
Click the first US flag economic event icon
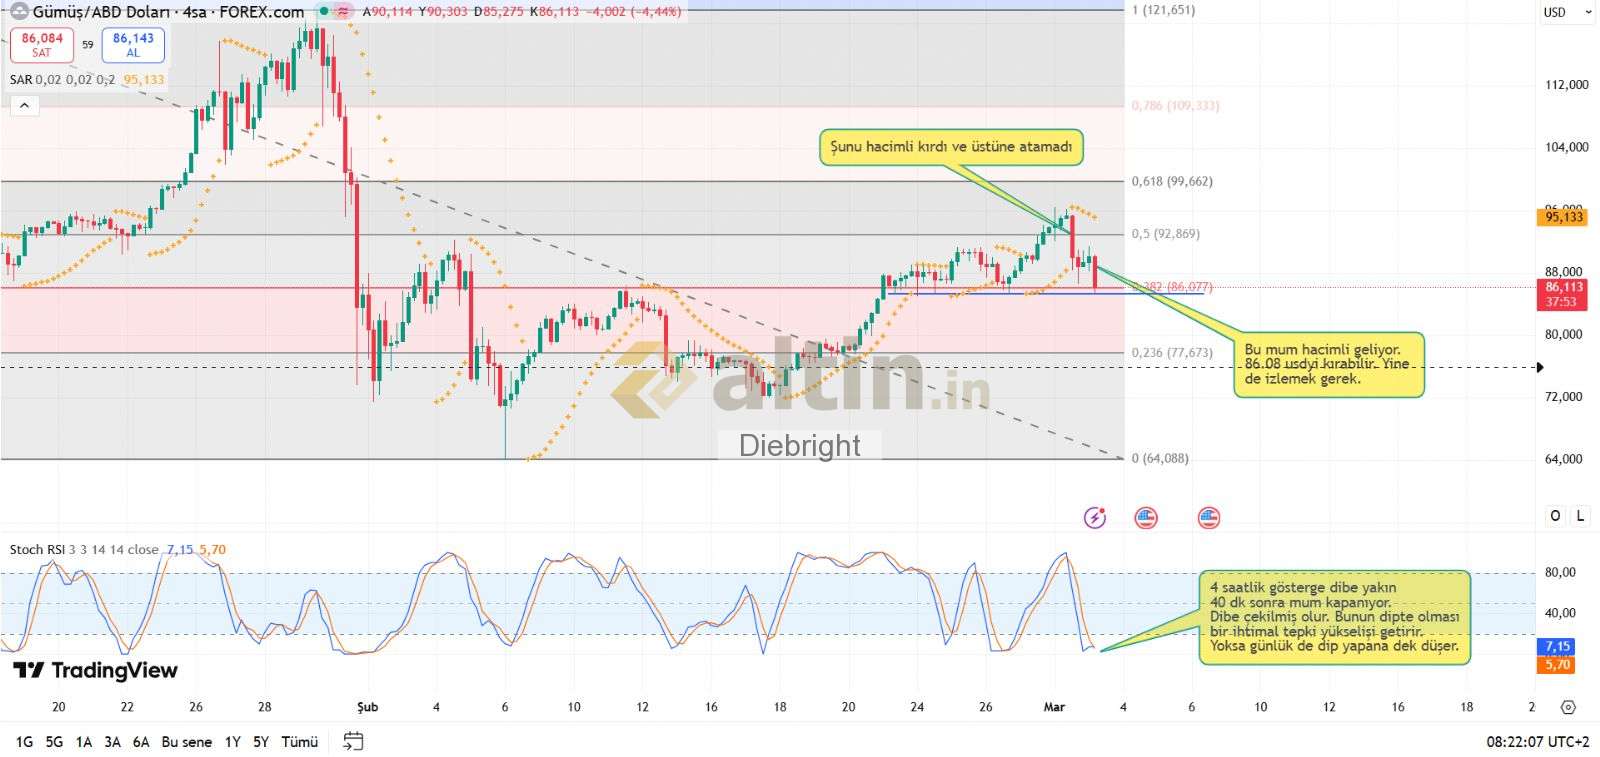pyautogui.click(x=1146, y=518)
